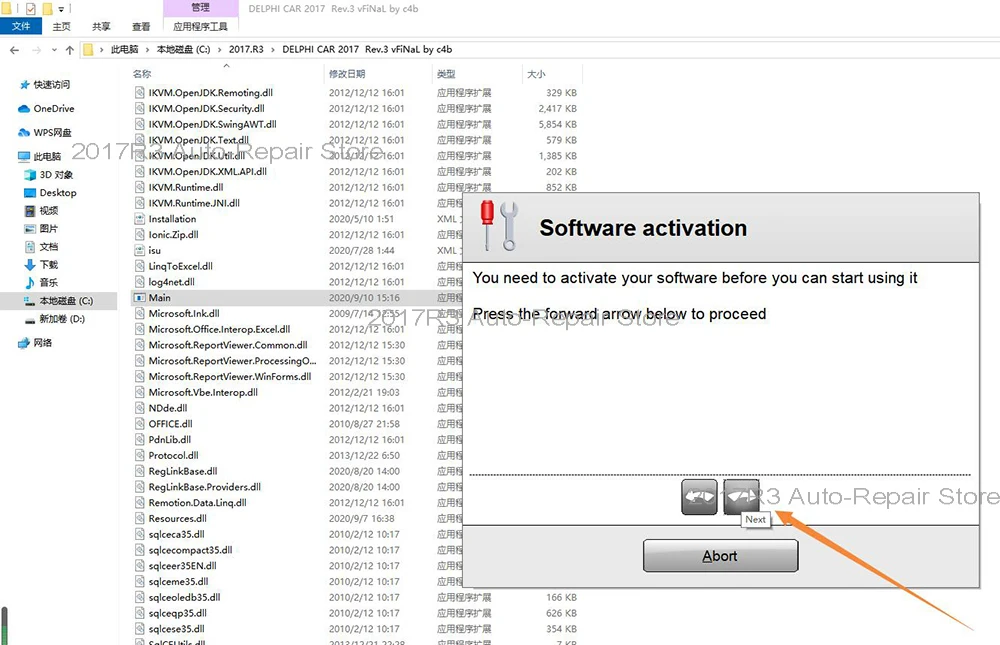Expand the chevron after 此电脑 breadcrumb
1000x645 pixels.
(147, 49)
